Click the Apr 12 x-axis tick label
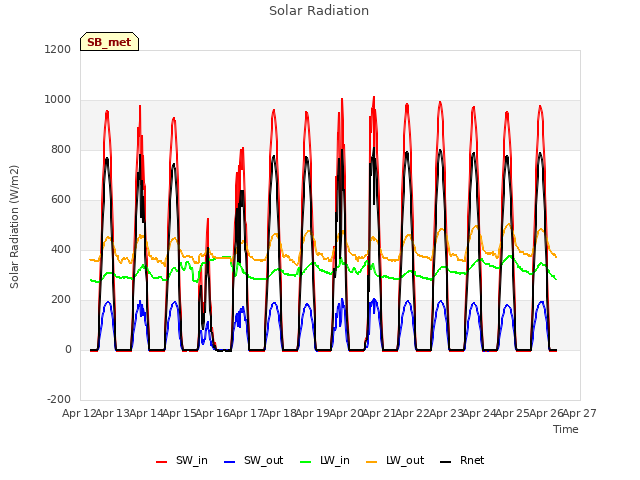Viewport: 640px width, 480px height. pos(79,413)
